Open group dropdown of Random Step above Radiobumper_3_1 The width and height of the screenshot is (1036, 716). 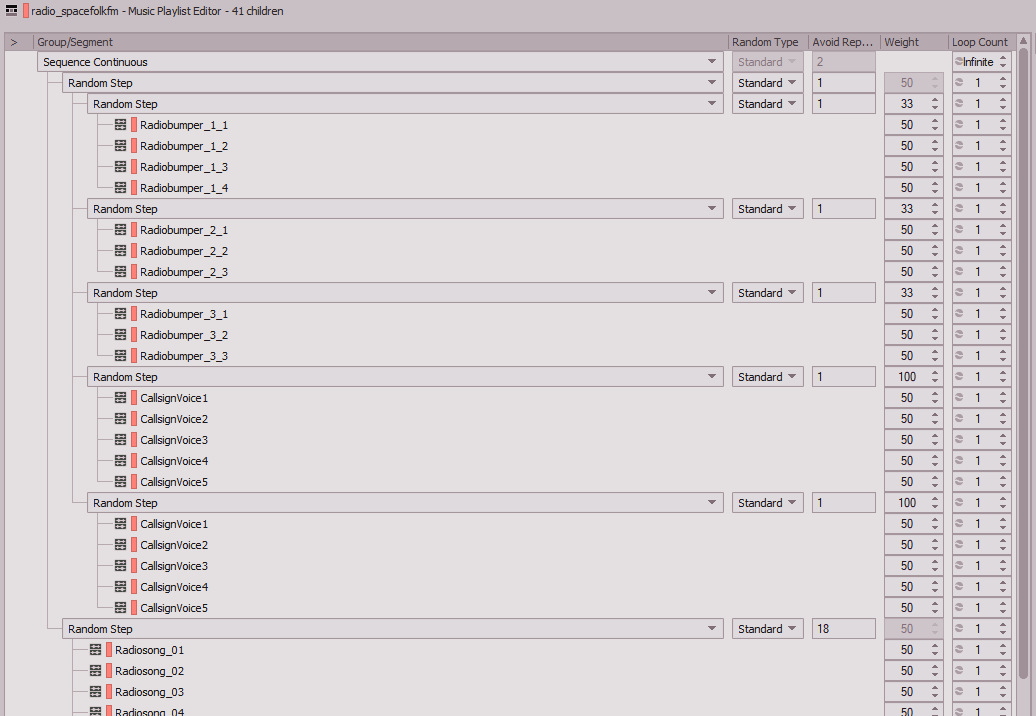[x=712, y=293]
